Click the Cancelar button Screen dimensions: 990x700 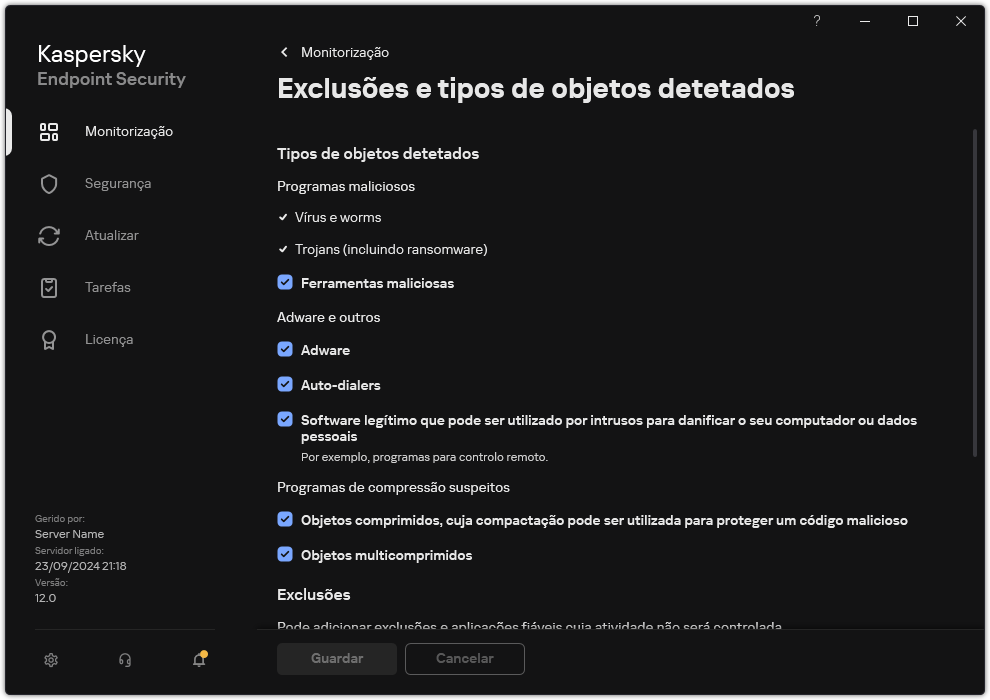point(464,658)
